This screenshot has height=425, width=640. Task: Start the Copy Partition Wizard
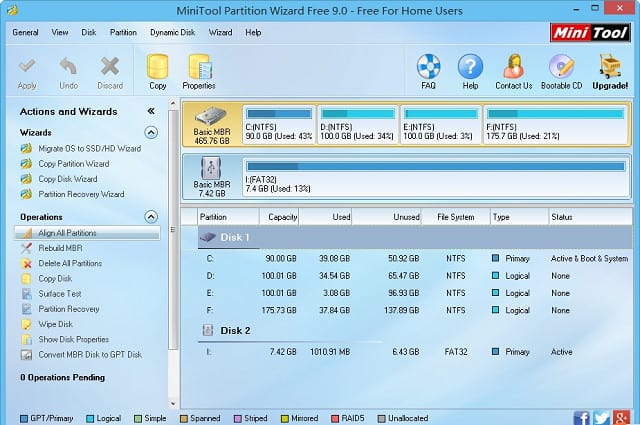(73, 164)
